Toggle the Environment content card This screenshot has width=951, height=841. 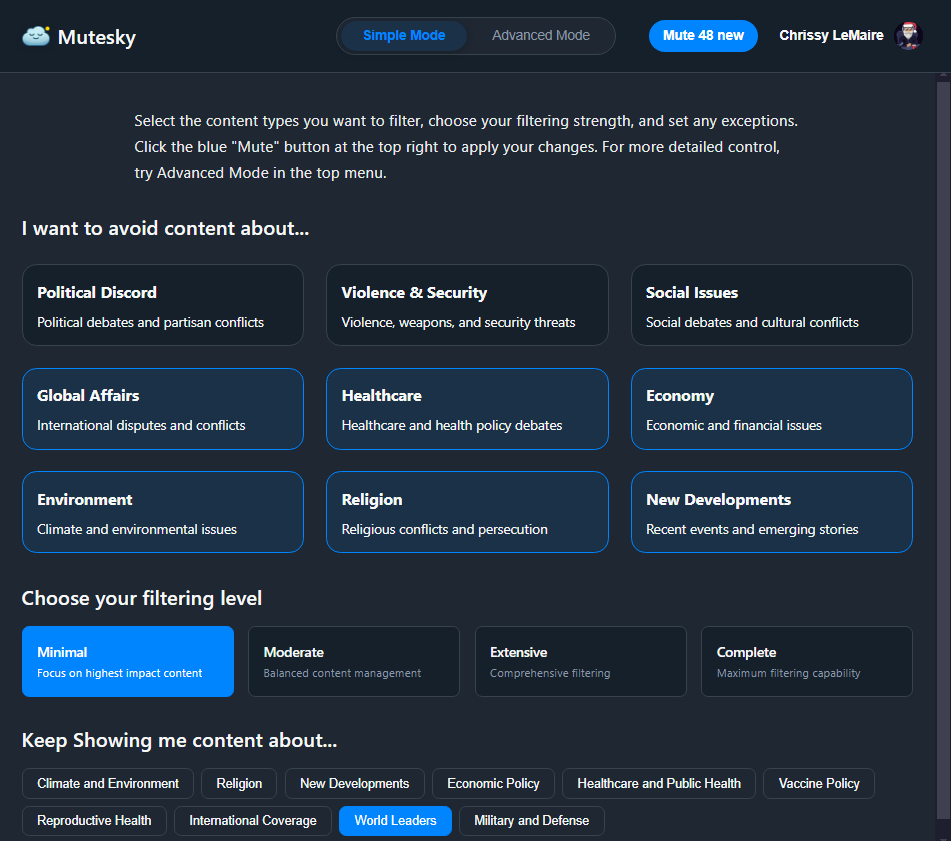[162, 512]
